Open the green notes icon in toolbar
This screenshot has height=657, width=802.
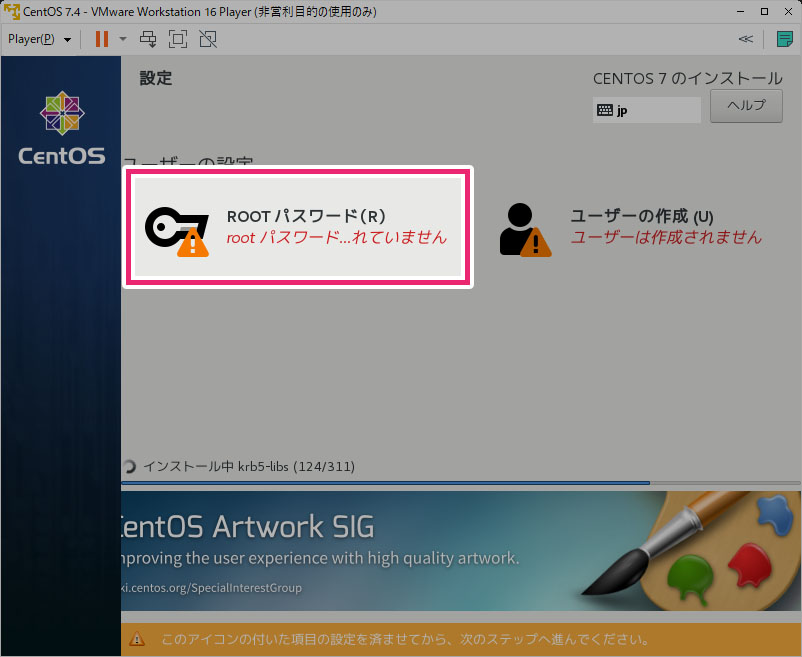click(785, 39)
